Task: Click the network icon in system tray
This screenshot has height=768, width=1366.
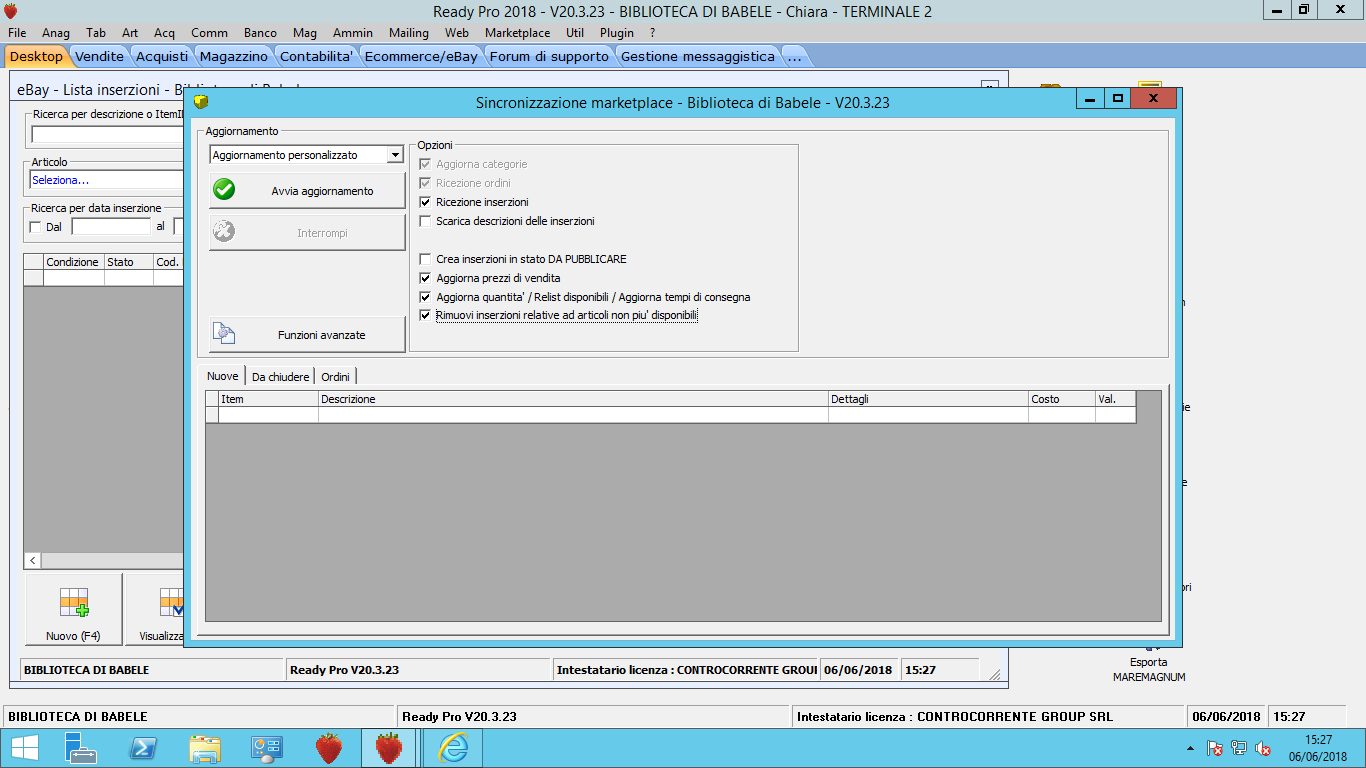Action: (1239, 748)
